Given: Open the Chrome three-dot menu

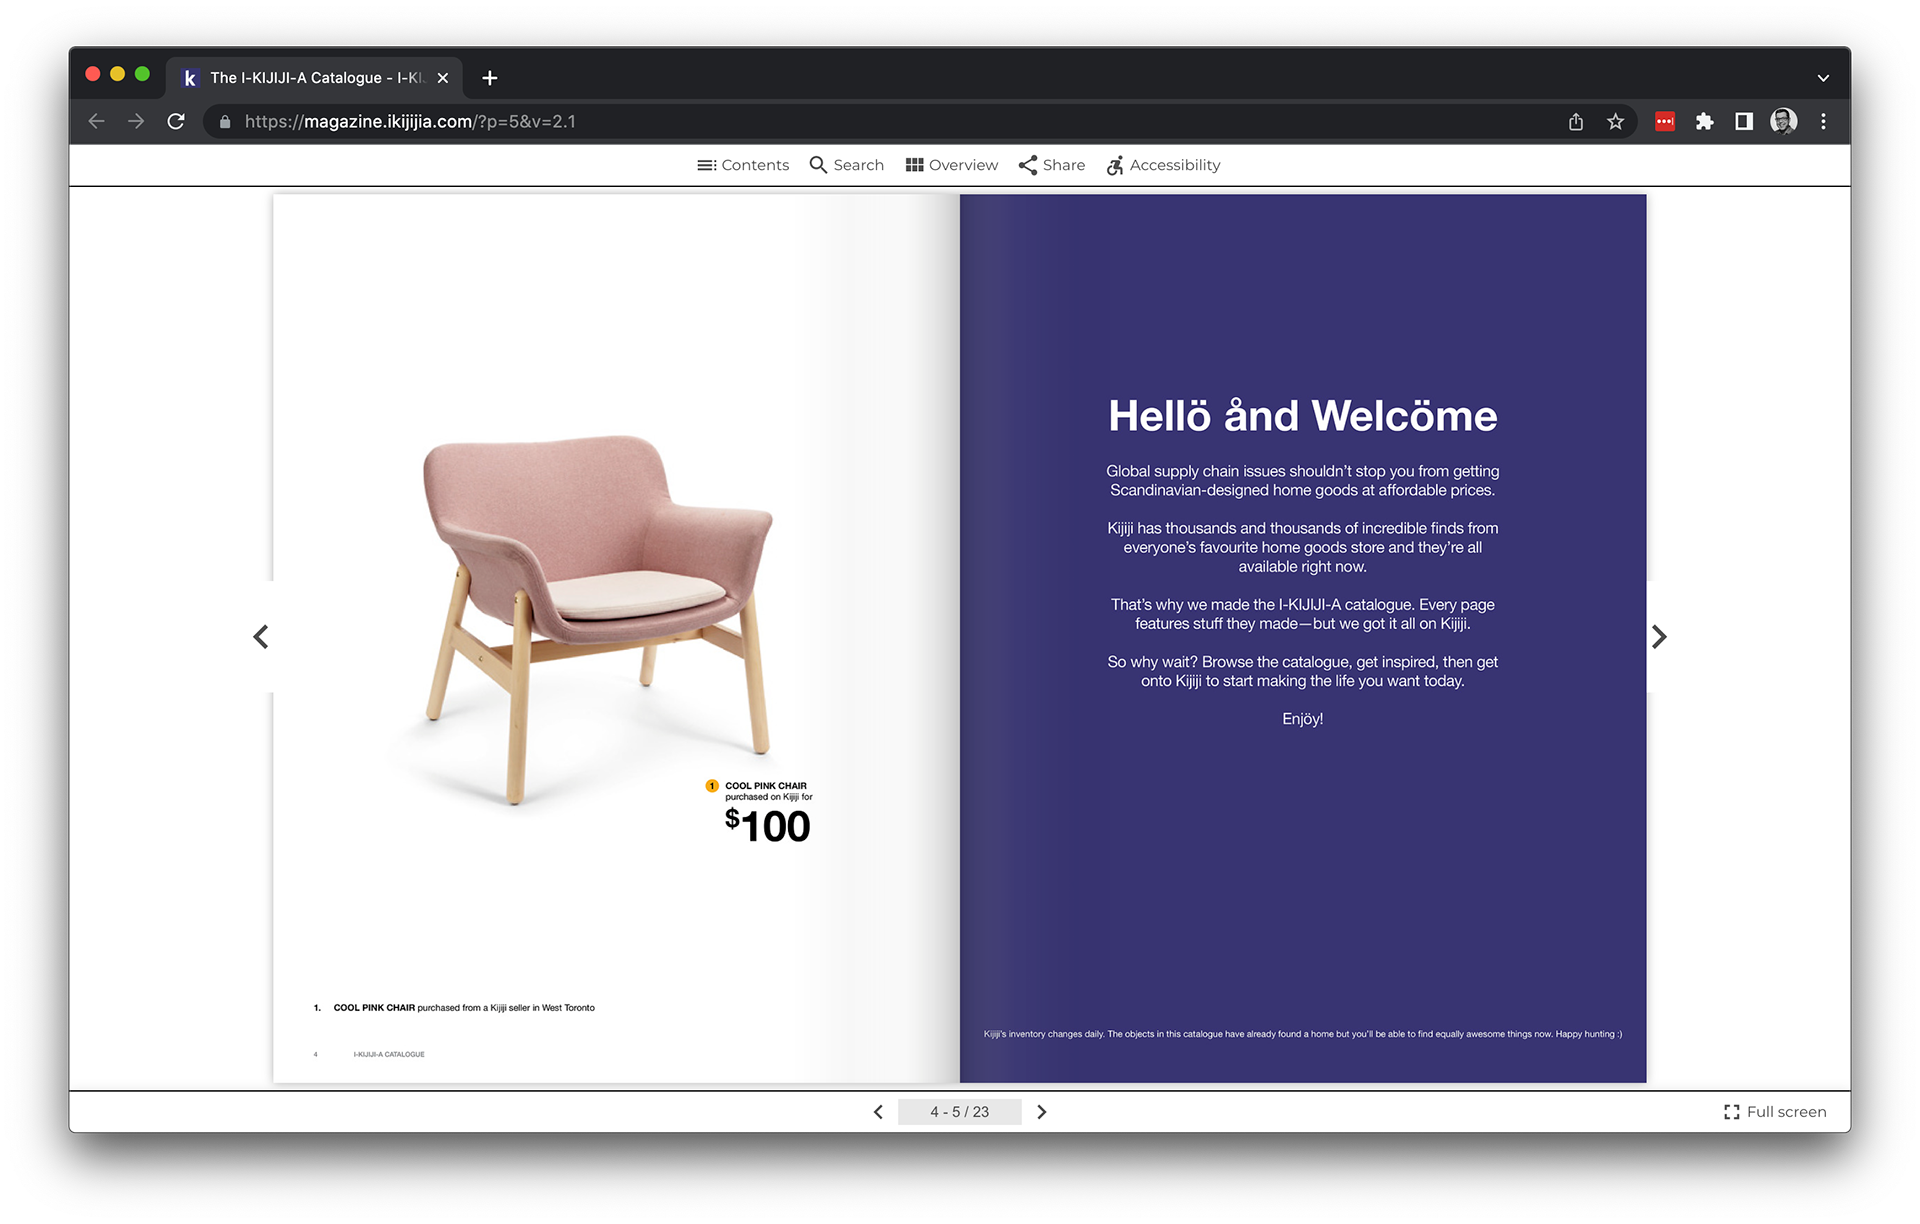Looking at the screenshot, I should tap(1823, 122).
